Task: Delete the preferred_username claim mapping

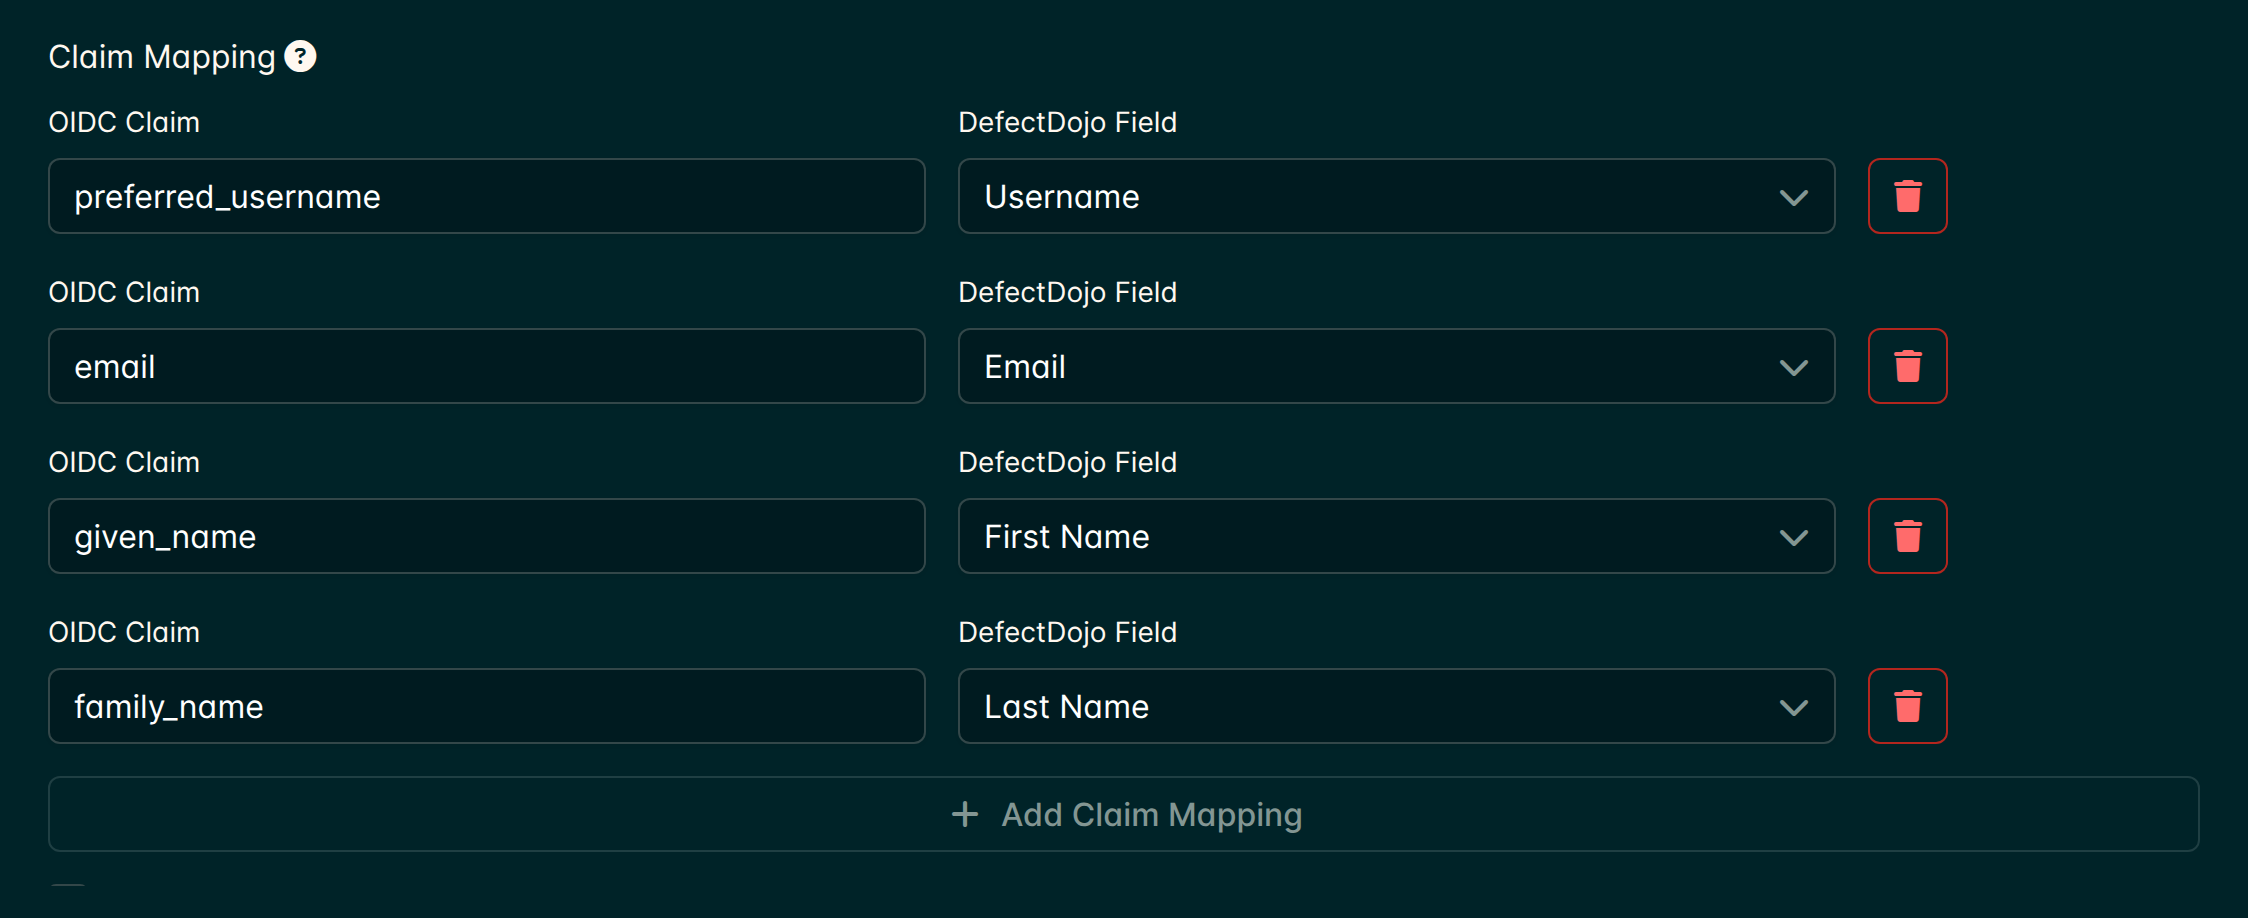Action: pyautogui.click(x=1907, y=196)
